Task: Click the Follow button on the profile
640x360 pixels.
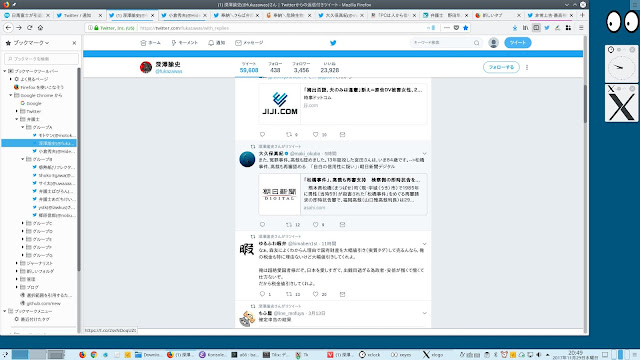Action: tap(501, 67)
